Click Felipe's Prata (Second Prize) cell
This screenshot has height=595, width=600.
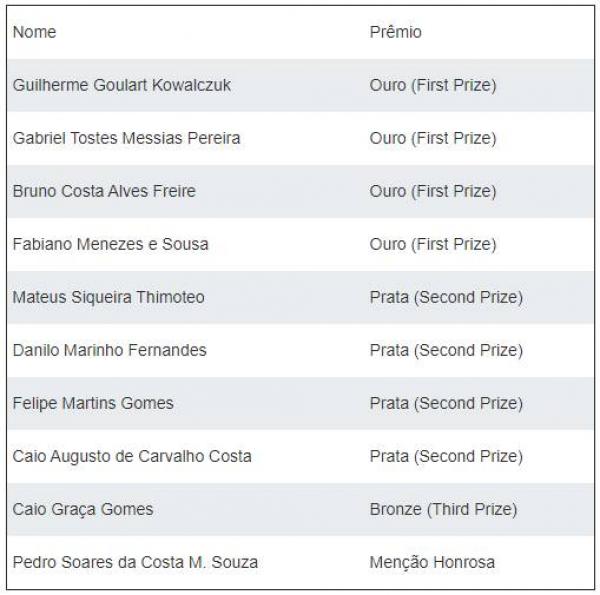446,403
